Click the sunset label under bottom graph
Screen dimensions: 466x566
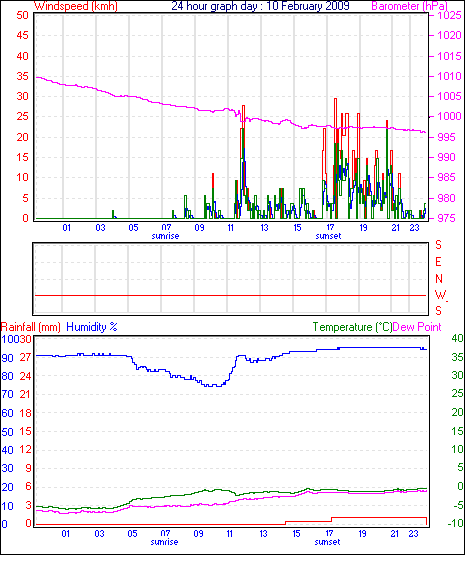point(327,542)
